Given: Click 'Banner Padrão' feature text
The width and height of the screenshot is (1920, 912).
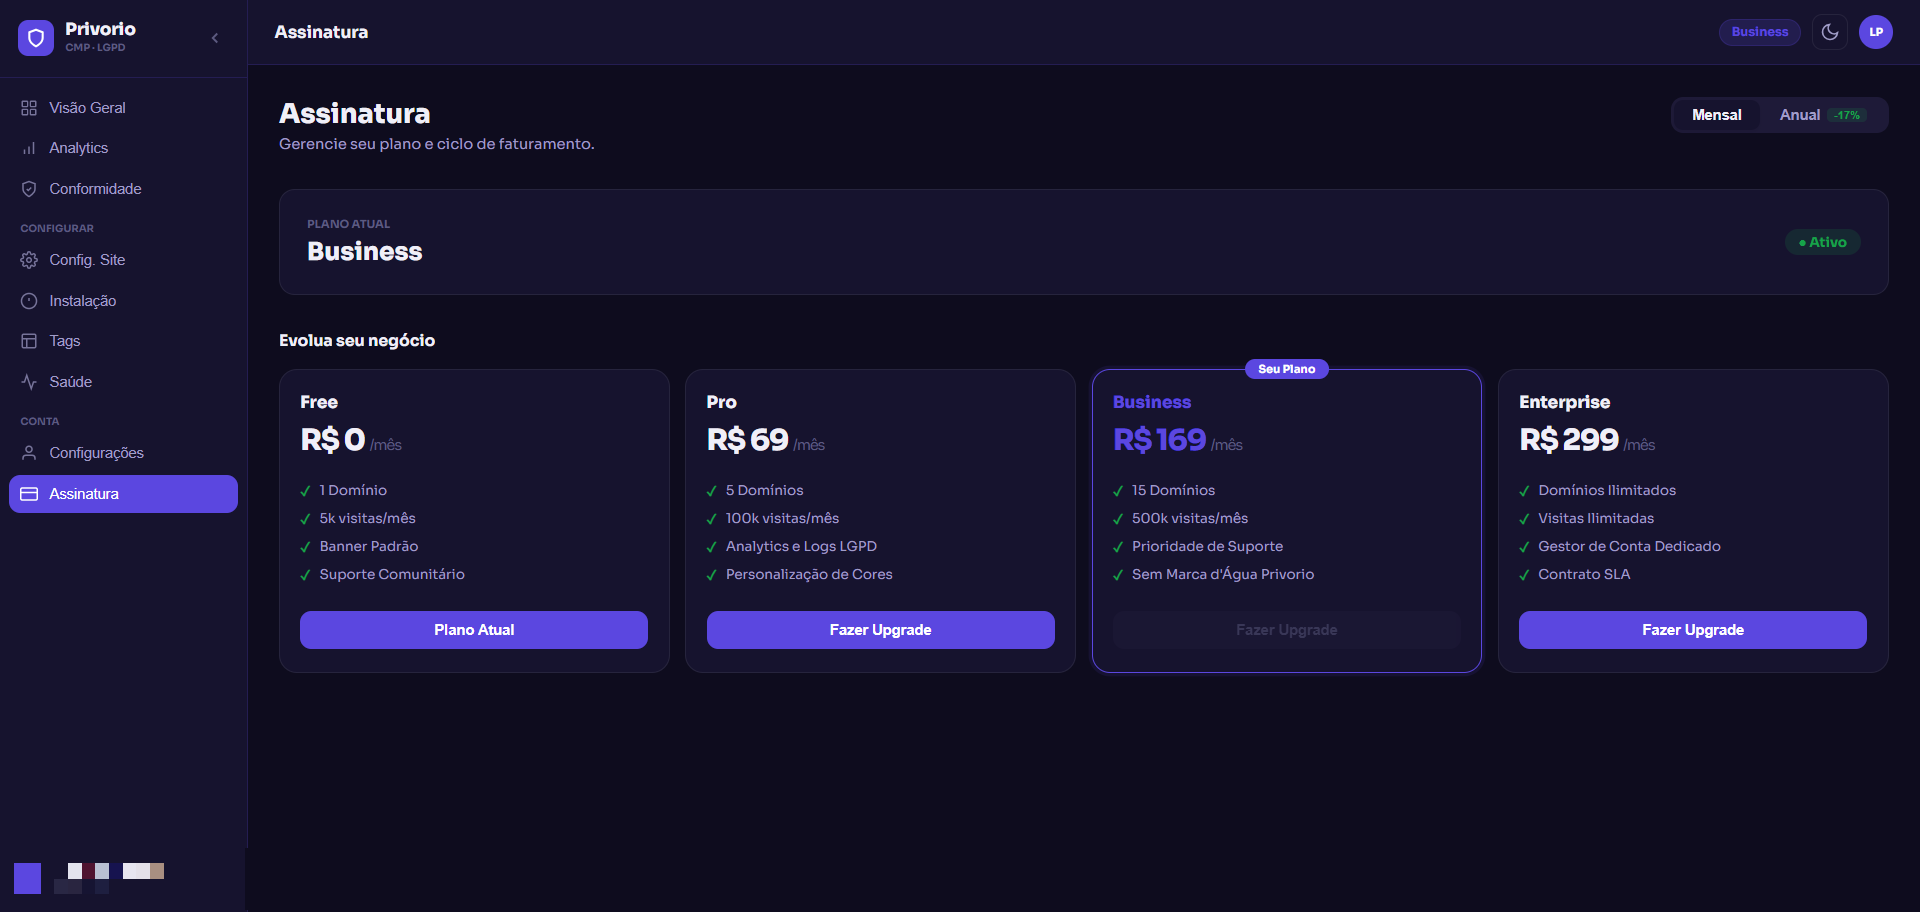Looking at the screenshot, I should 369,546.
